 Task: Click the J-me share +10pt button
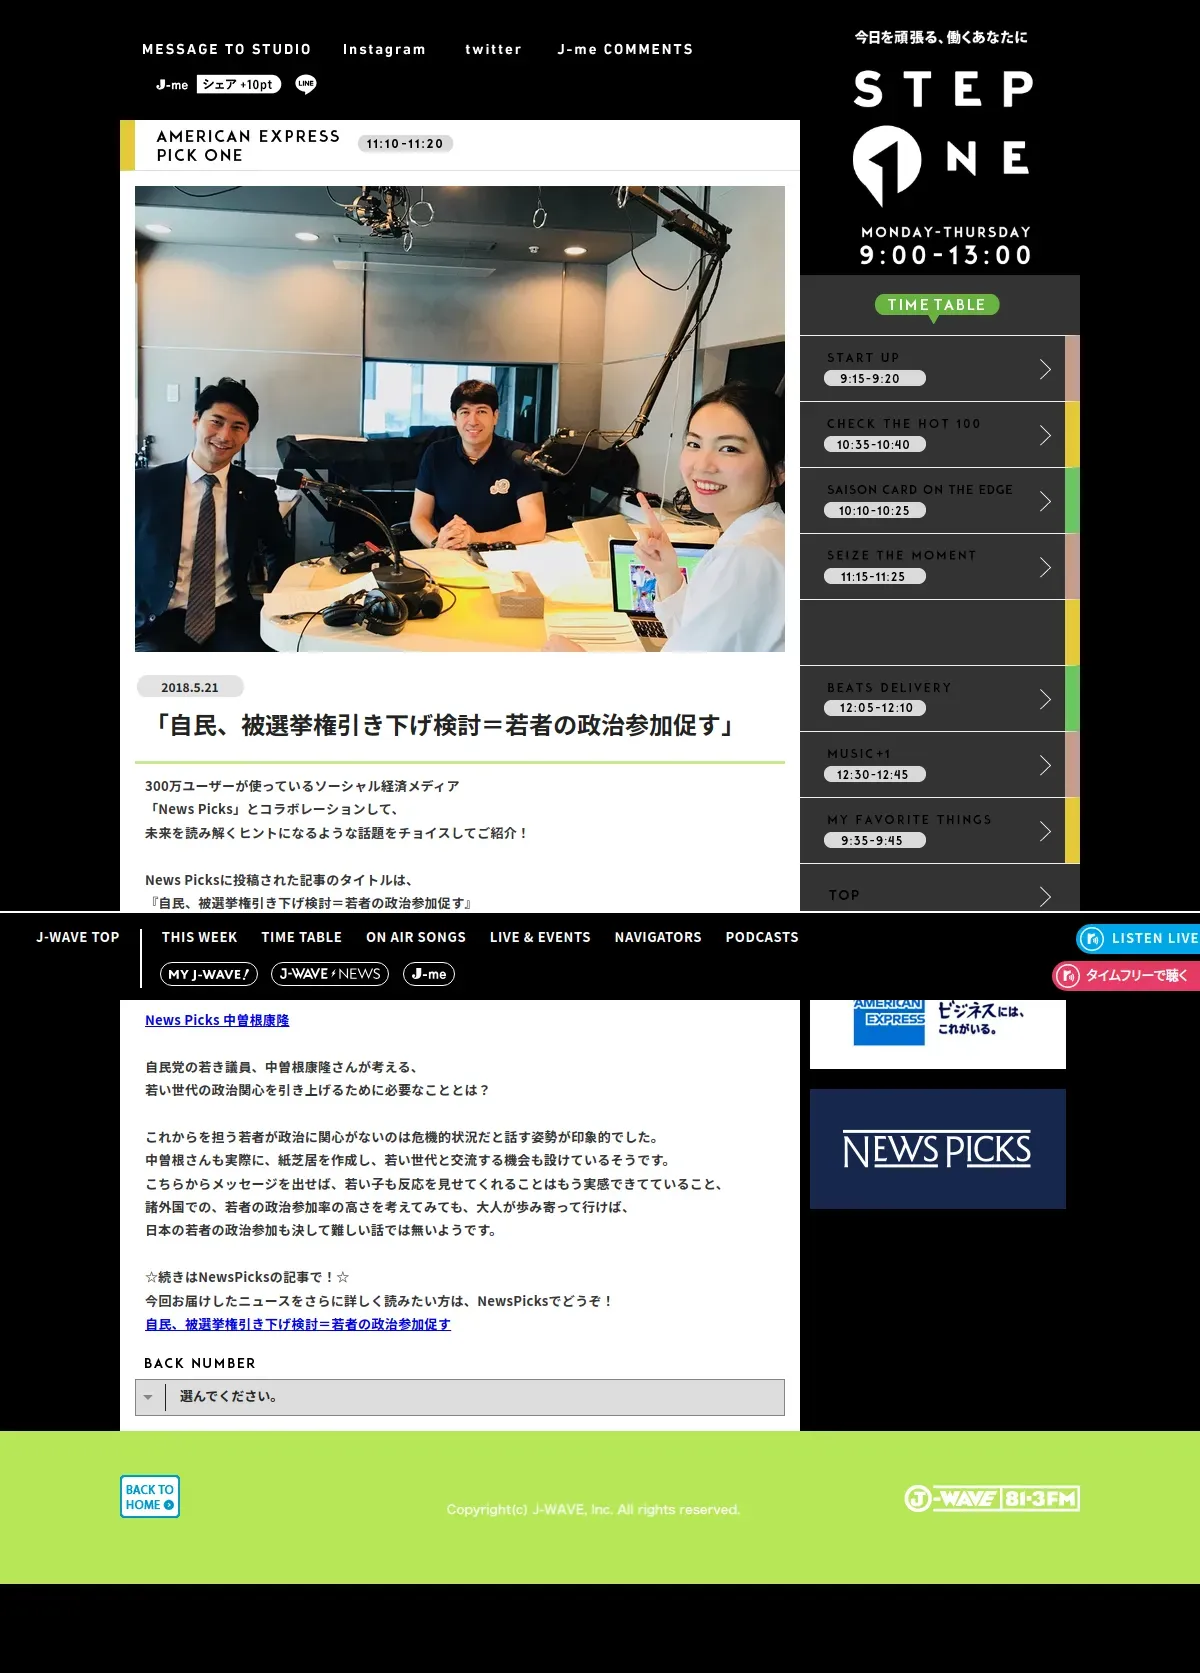coord(218,85)
